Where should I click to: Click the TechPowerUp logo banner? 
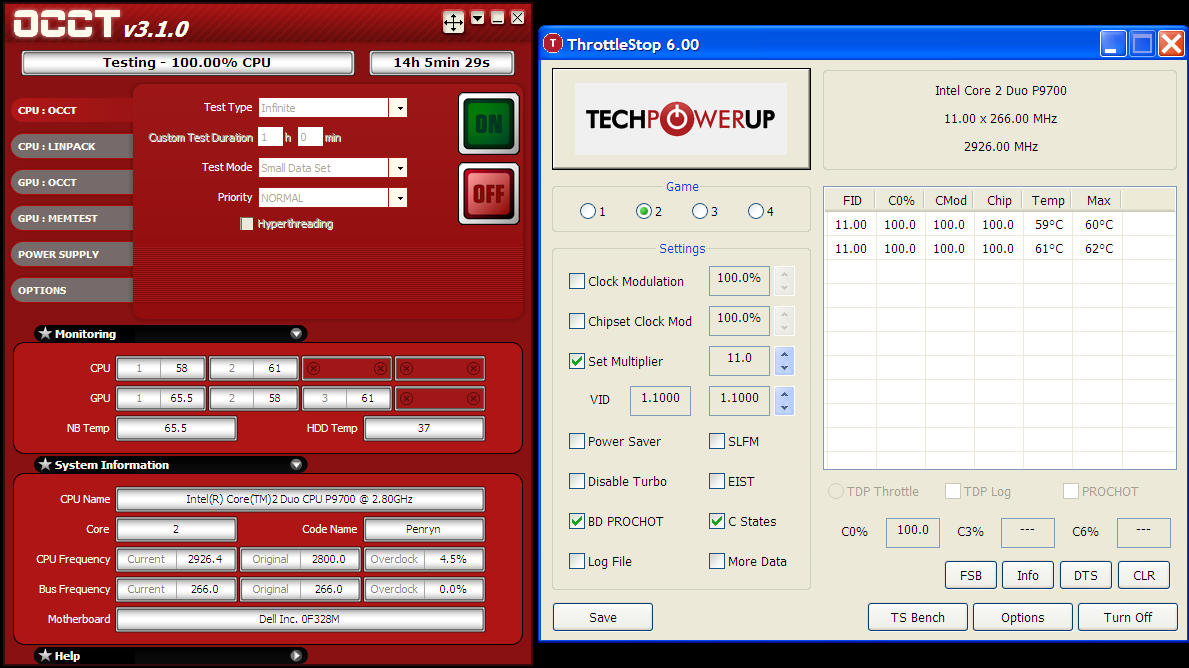point(681,119)
